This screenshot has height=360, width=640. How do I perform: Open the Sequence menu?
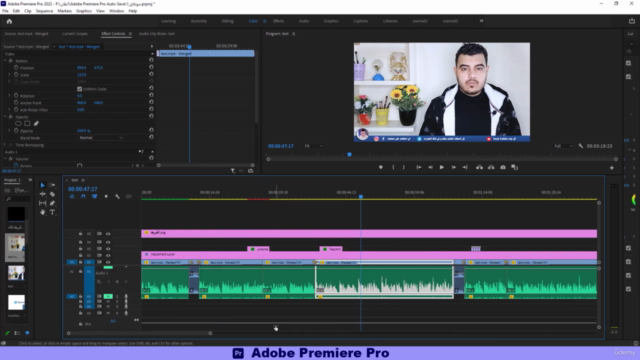point(44,11)
